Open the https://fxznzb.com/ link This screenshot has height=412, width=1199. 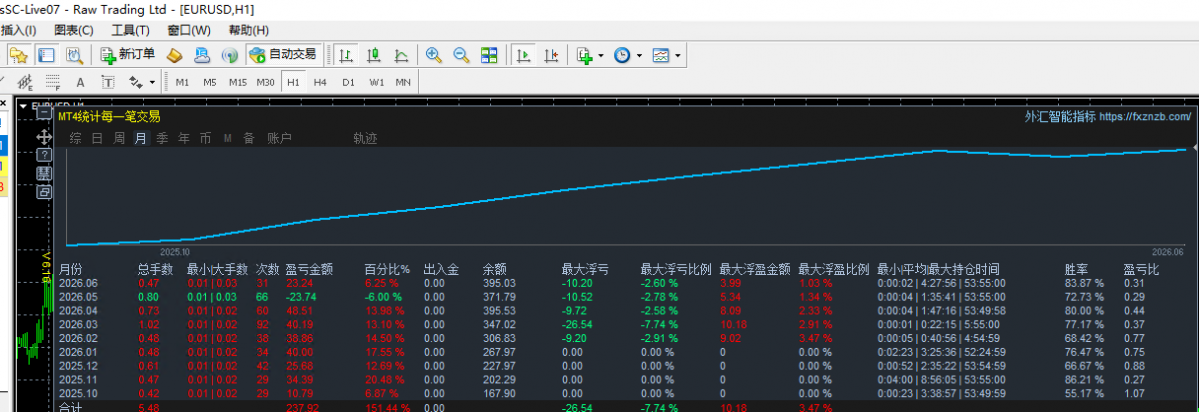pyautogui.click(x=1145, y=117)
